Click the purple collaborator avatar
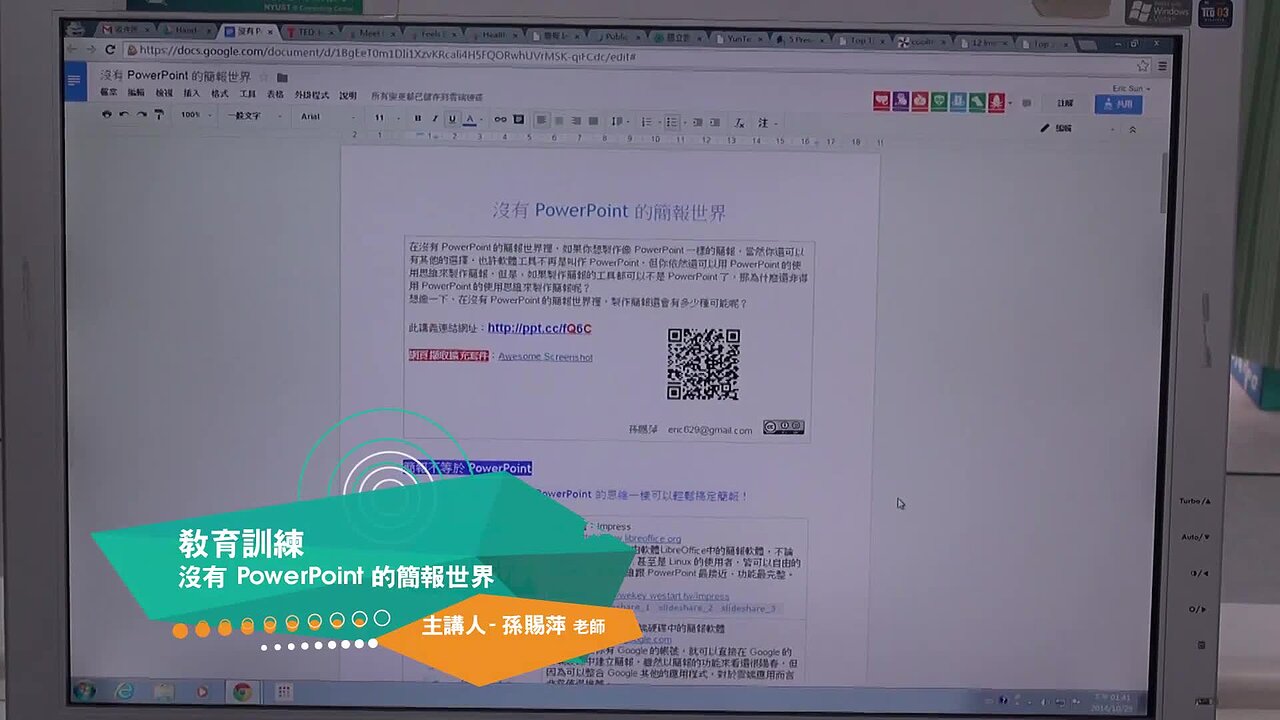The height and width of the screenshot is (720, 1280). [x=901, y=101]
